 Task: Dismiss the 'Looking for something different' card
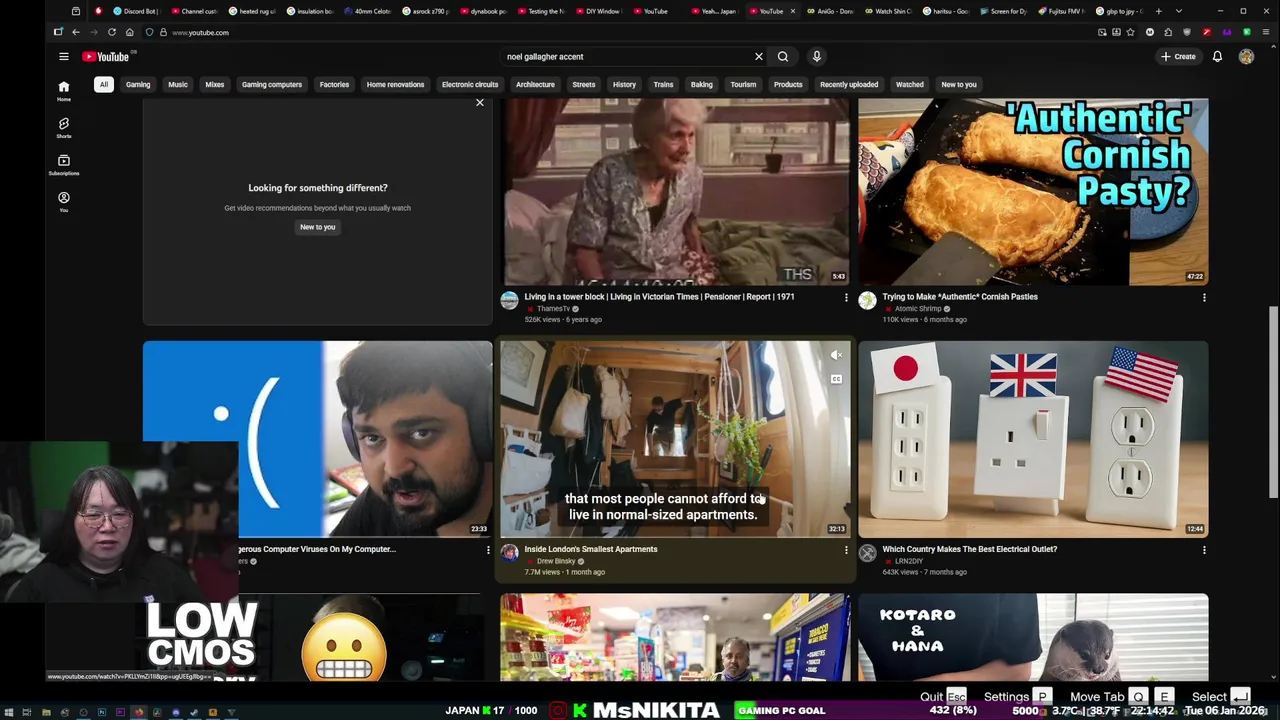click(x=480, y=103)
